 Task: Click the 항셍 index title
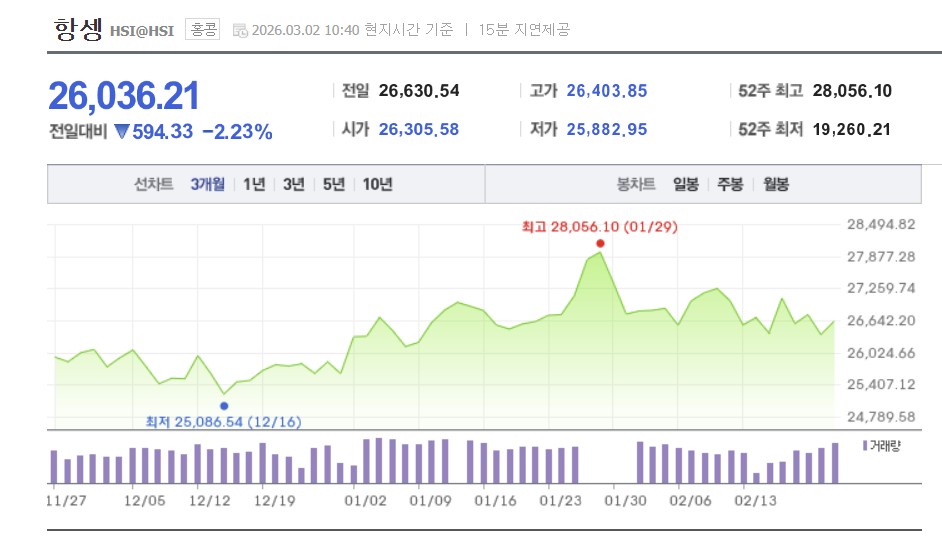pos(77,29)
